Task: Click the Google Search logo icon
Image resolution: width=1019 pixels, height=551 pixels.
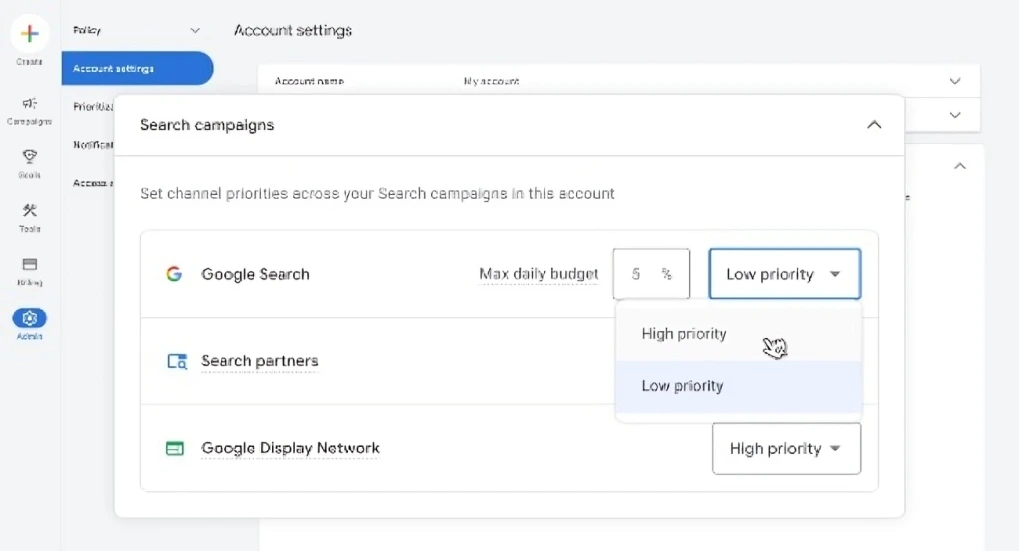Action: (x=174, y=274)
